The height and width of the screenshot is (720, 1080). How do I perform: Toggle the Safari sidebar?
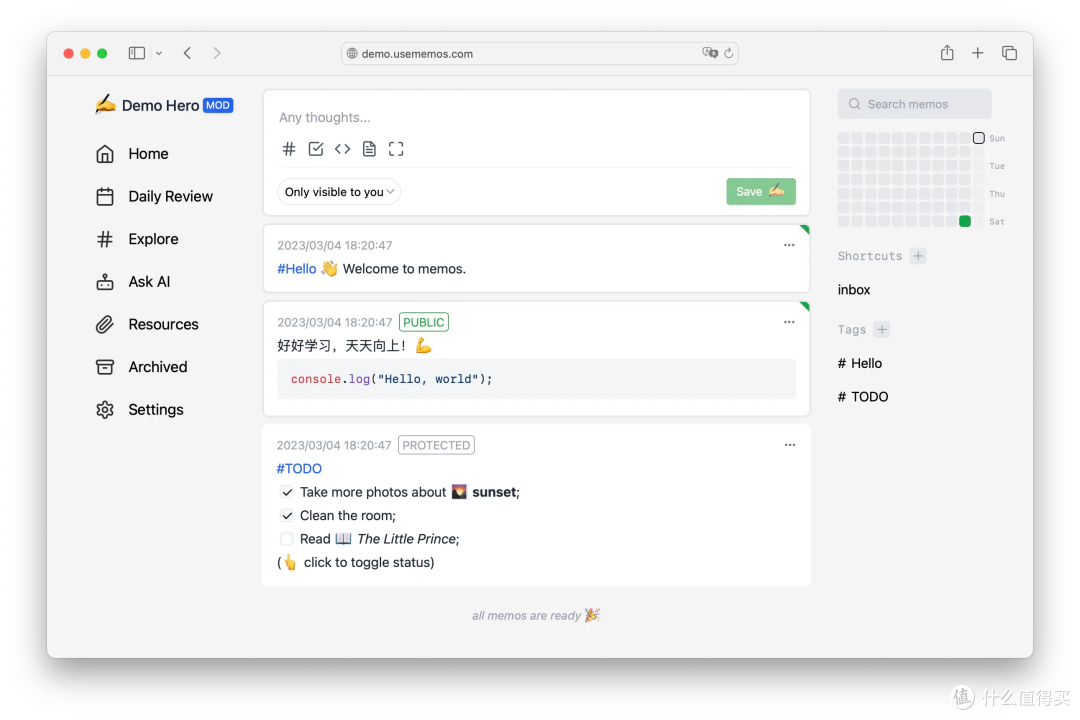pos(136,53)
